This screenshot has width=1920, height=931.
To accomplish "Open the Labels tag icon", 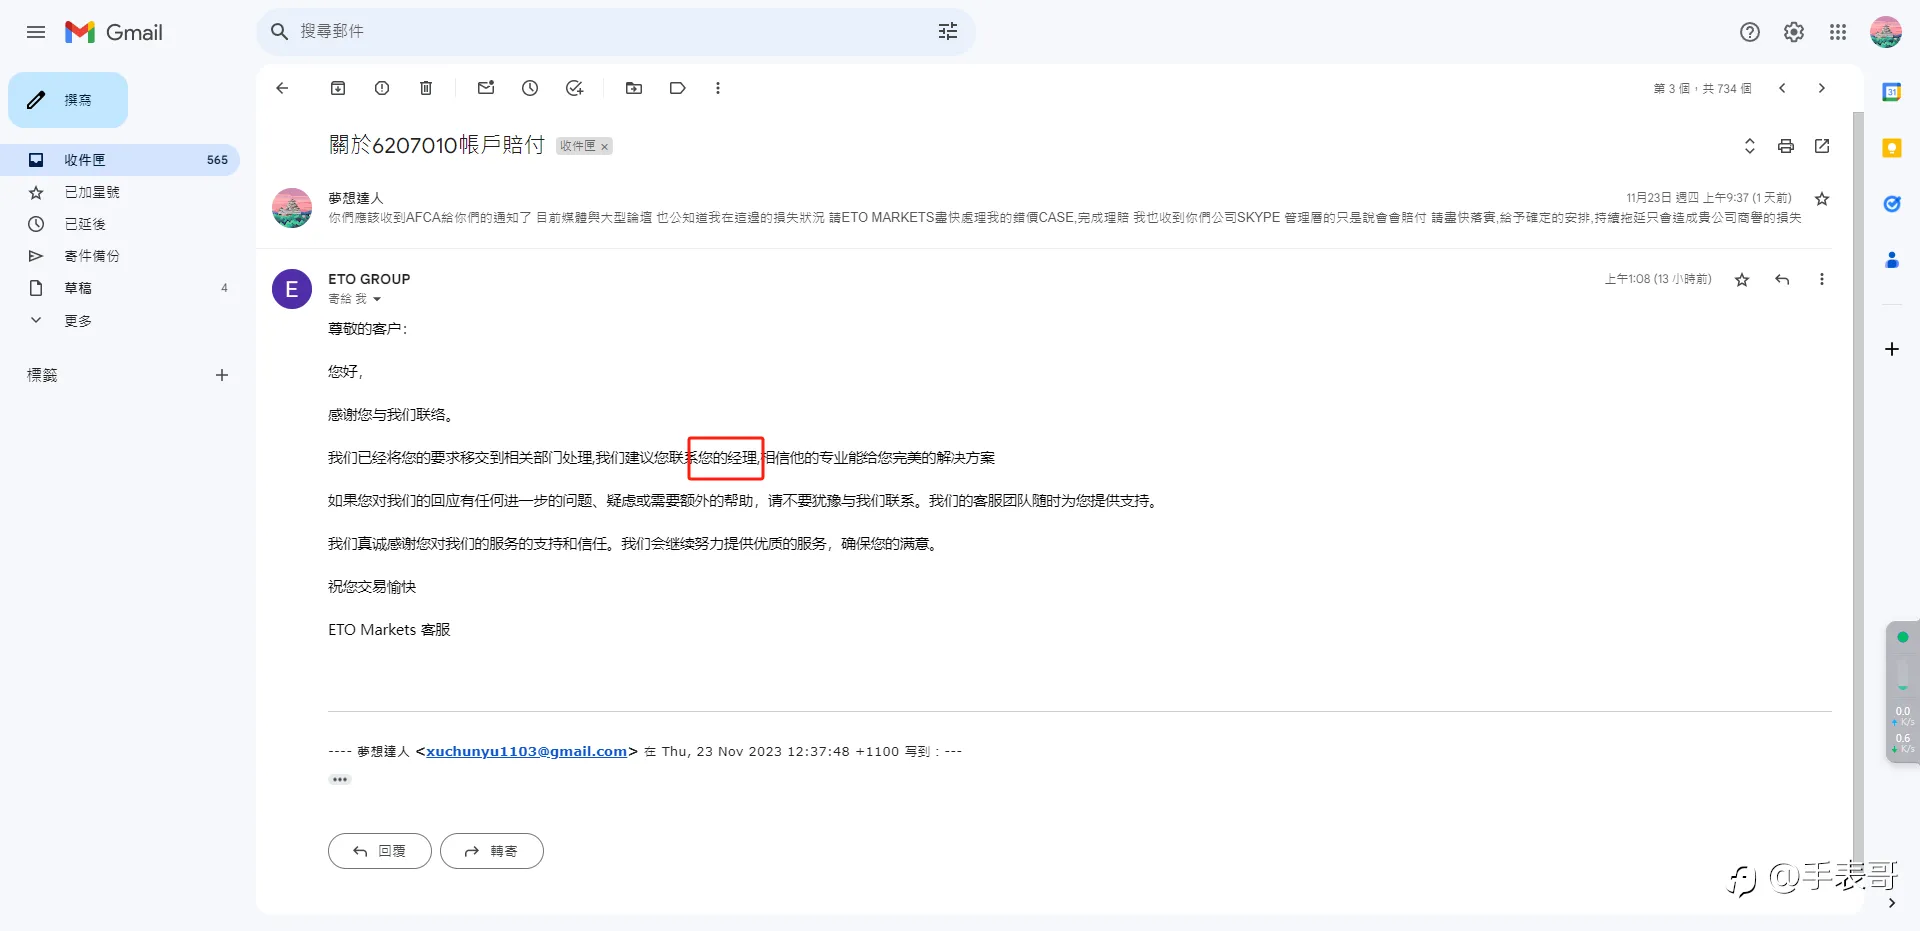I will [x=678, y=88].
